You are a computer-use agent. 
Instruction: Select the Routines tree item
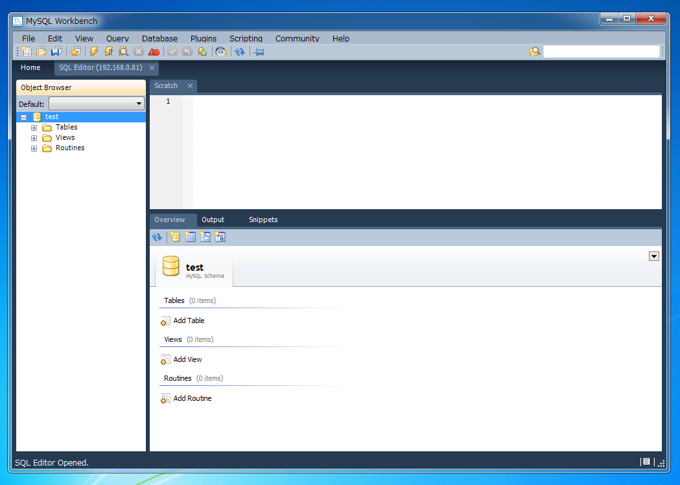point(70,148)
